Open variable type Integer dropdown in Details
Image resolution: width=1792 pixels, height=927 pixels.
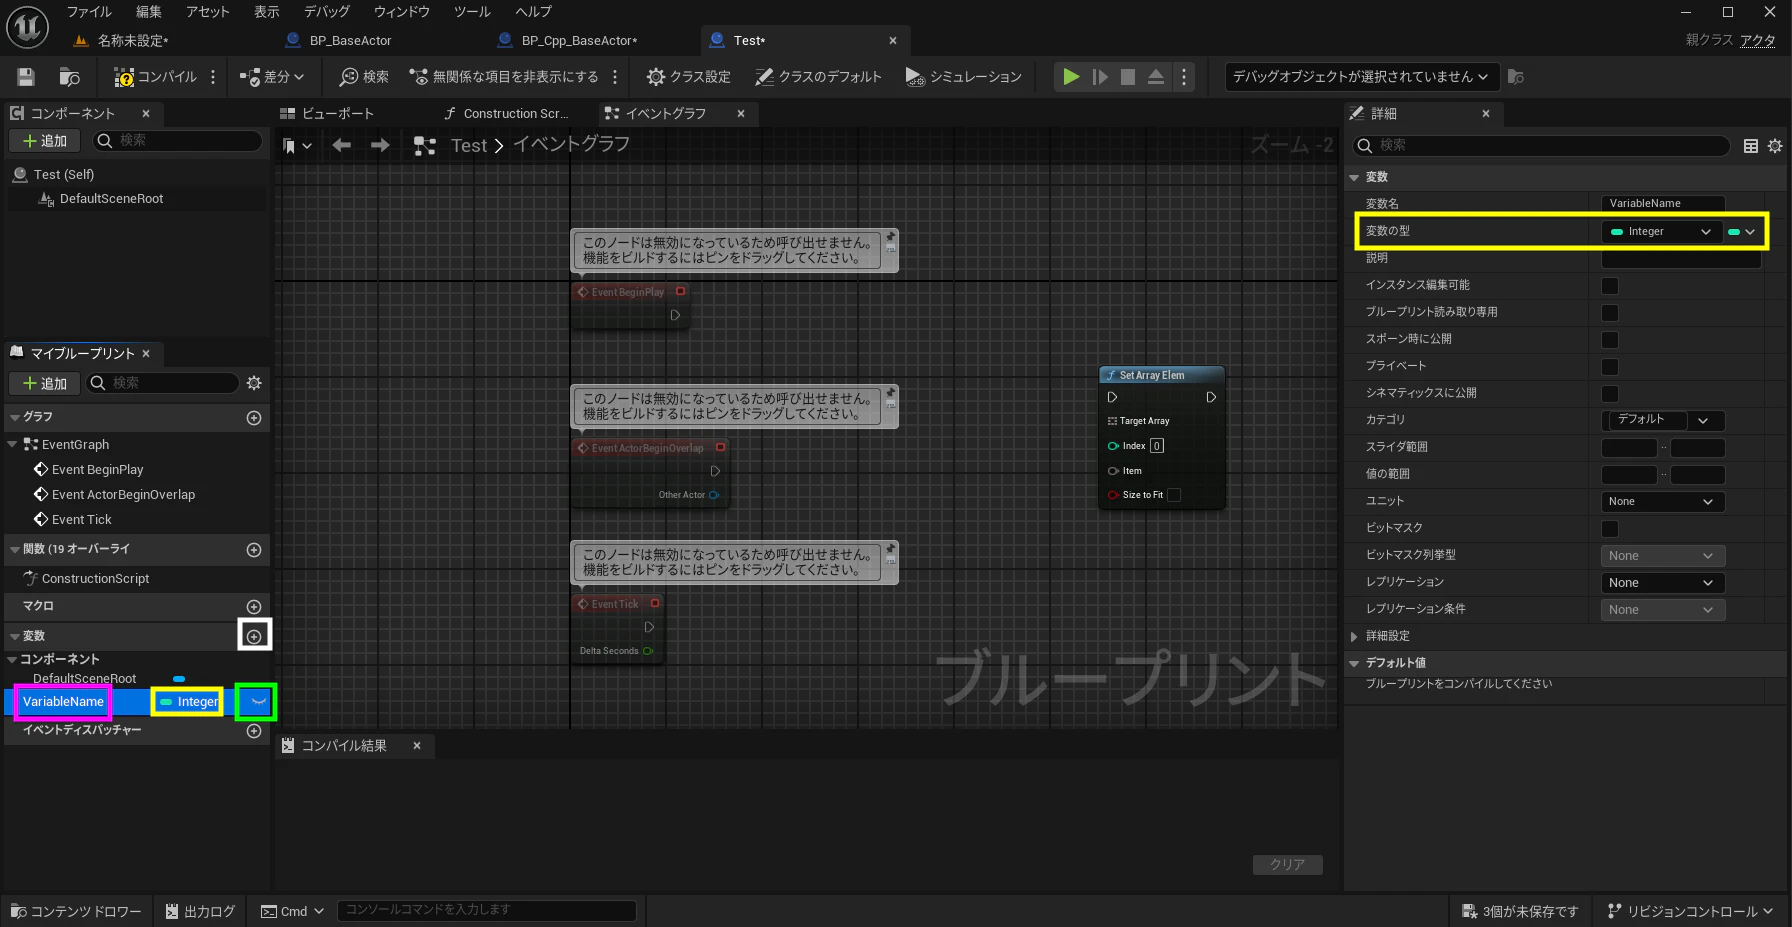pos(1661,232)
